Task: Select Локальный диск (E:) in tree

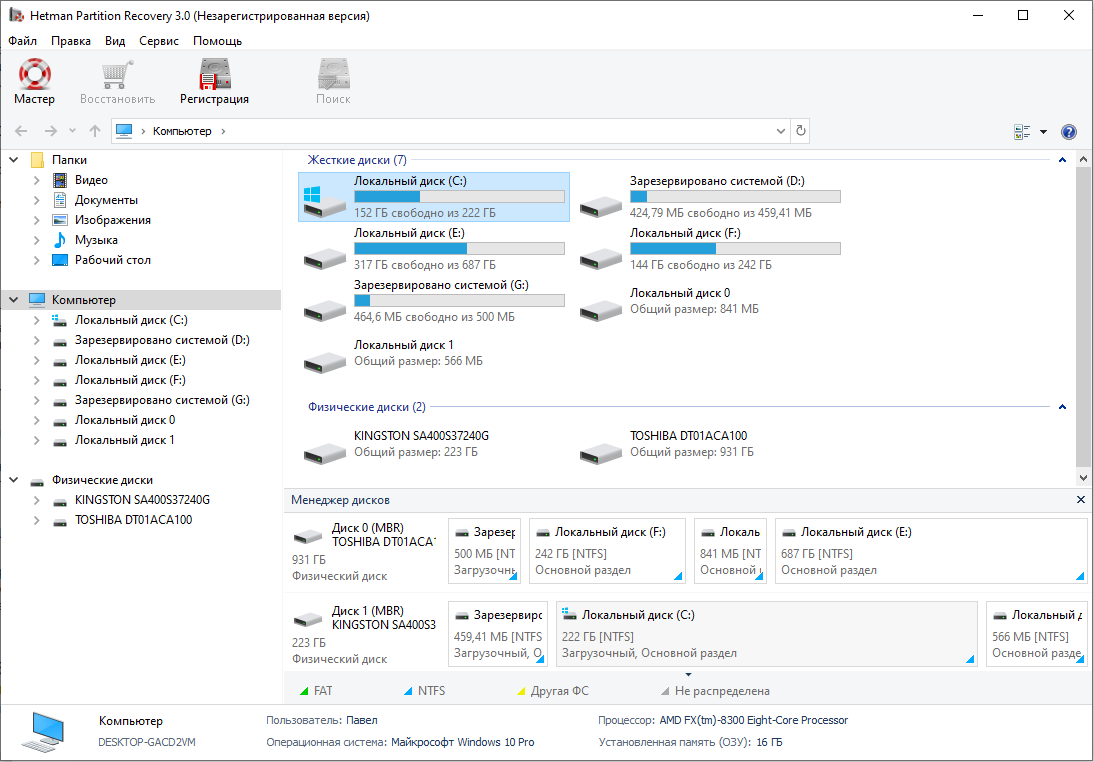Action: 130,360
